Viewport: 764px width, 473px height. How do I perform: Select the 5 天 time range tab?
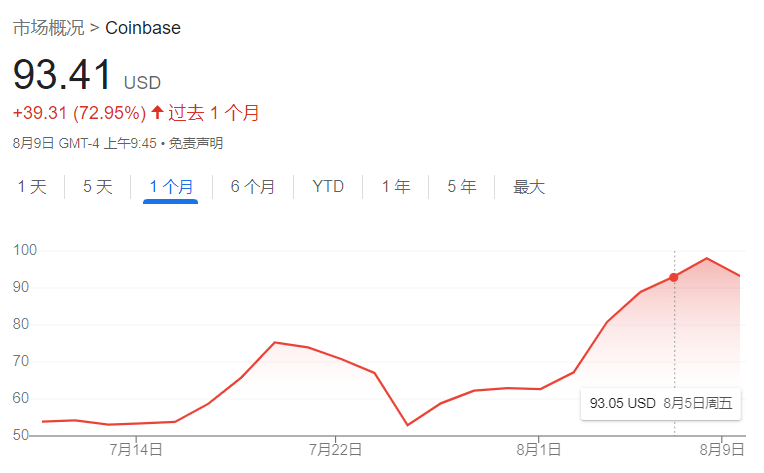pyautogui.click(x=97, y=187)
